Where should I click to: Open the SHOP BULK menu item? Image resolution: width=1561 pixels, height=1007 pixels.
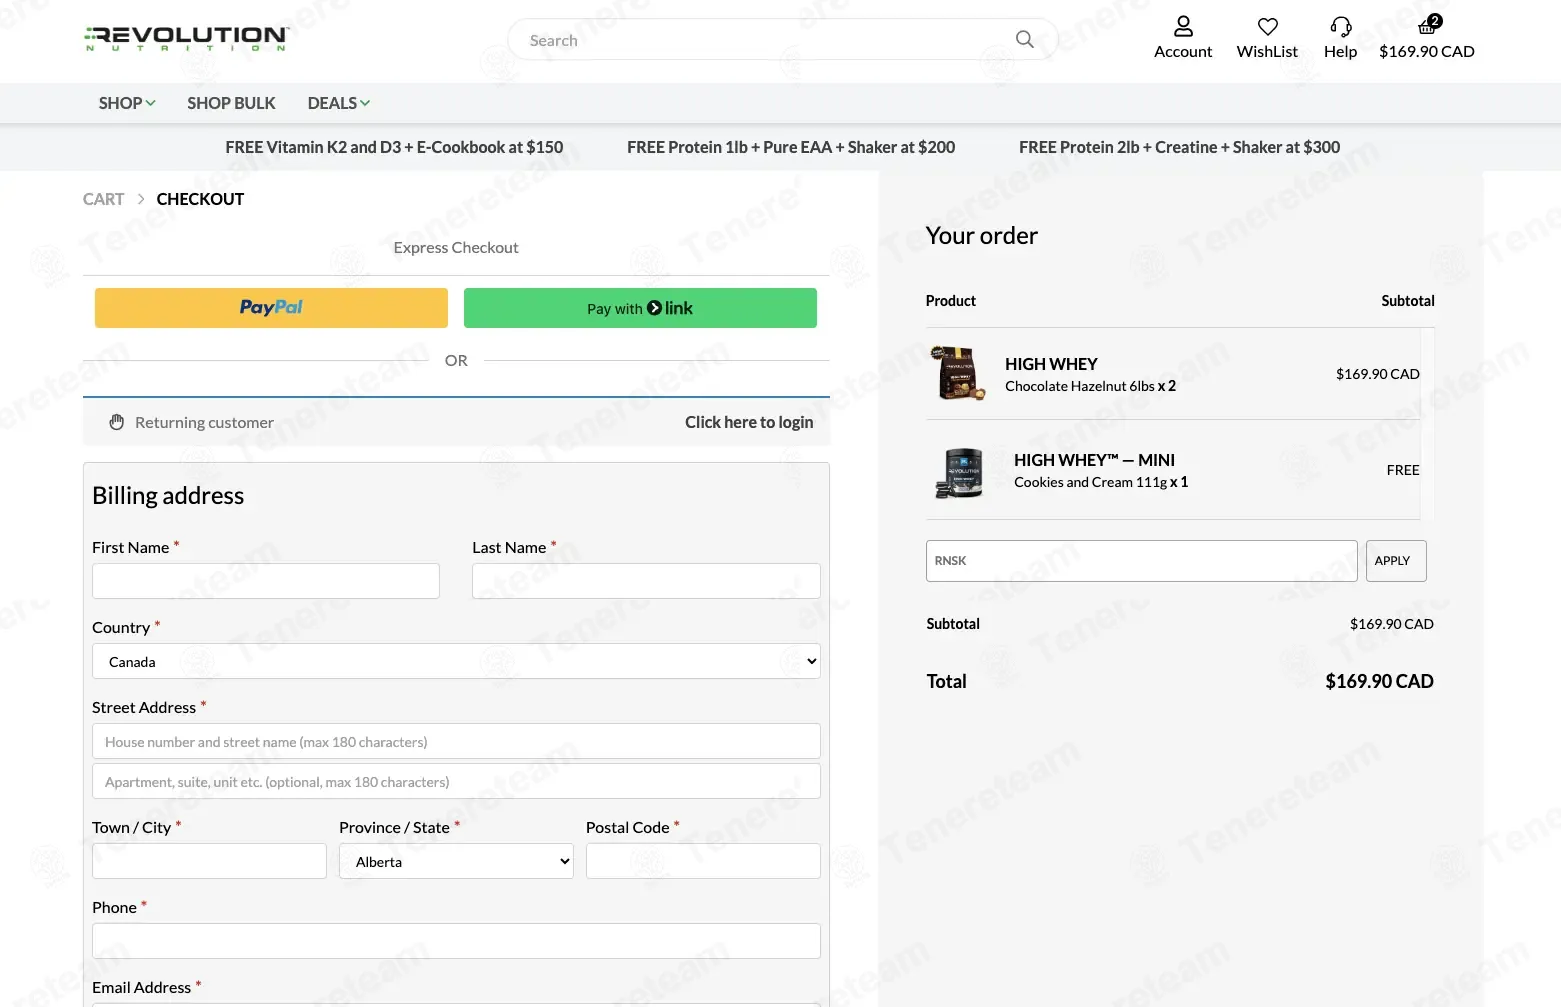pyautogui.click(x=231, y=103)
